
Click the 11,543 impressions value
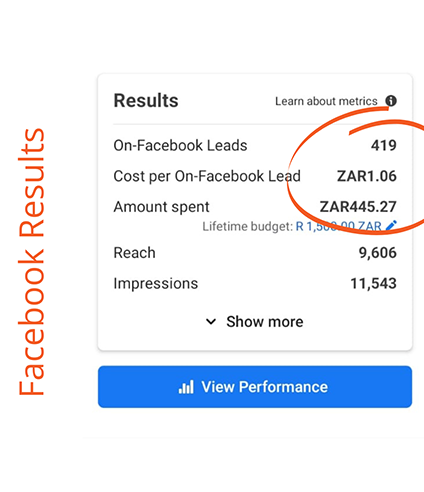(373, 284)
